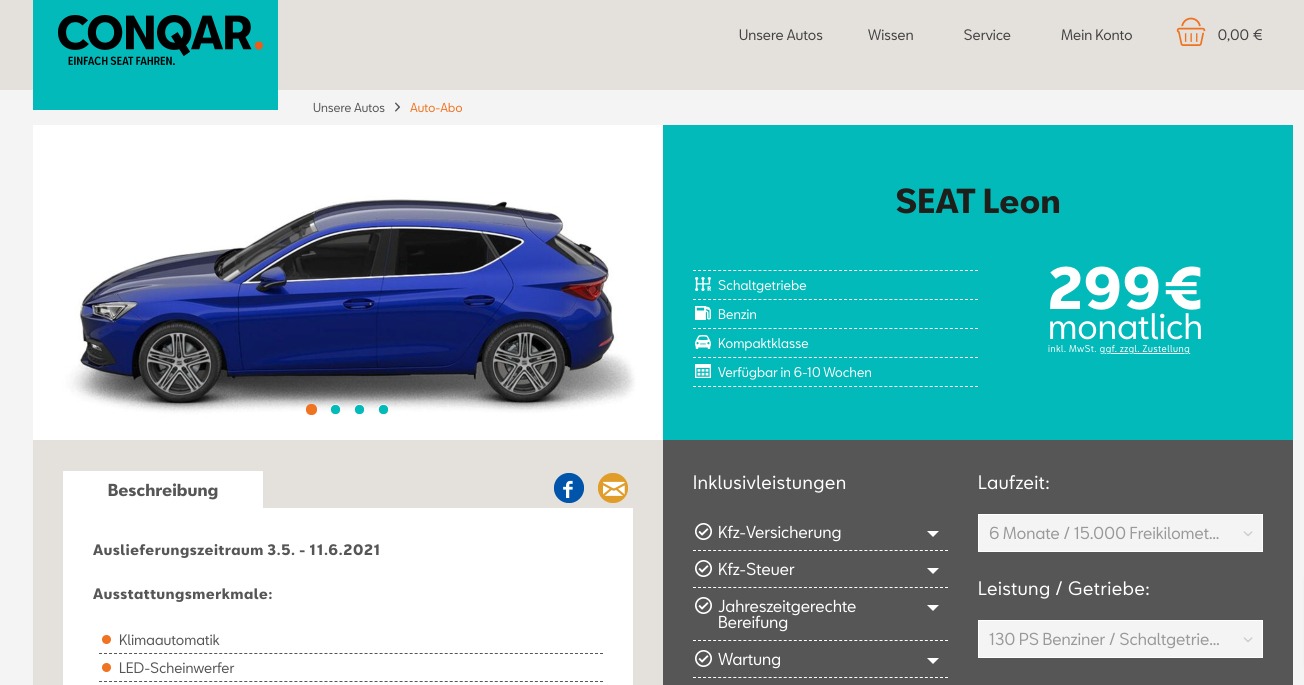Click Kfz-Versicherung checkmark icon
This screenshot has height=685, width=1304.
[x=703, y=532]
